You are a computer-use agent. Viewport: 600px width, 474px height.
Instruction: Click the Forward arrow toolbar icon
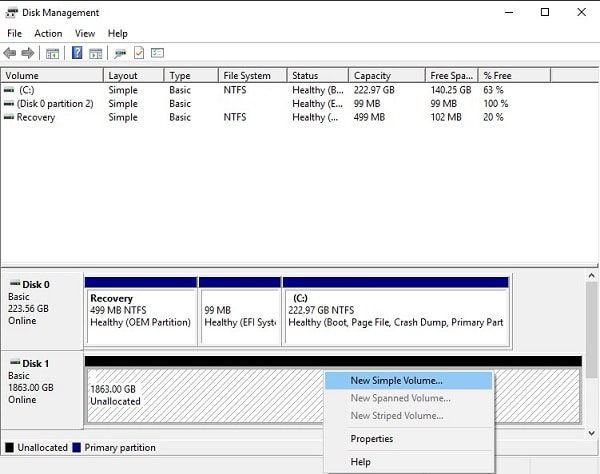click(28, 53)
